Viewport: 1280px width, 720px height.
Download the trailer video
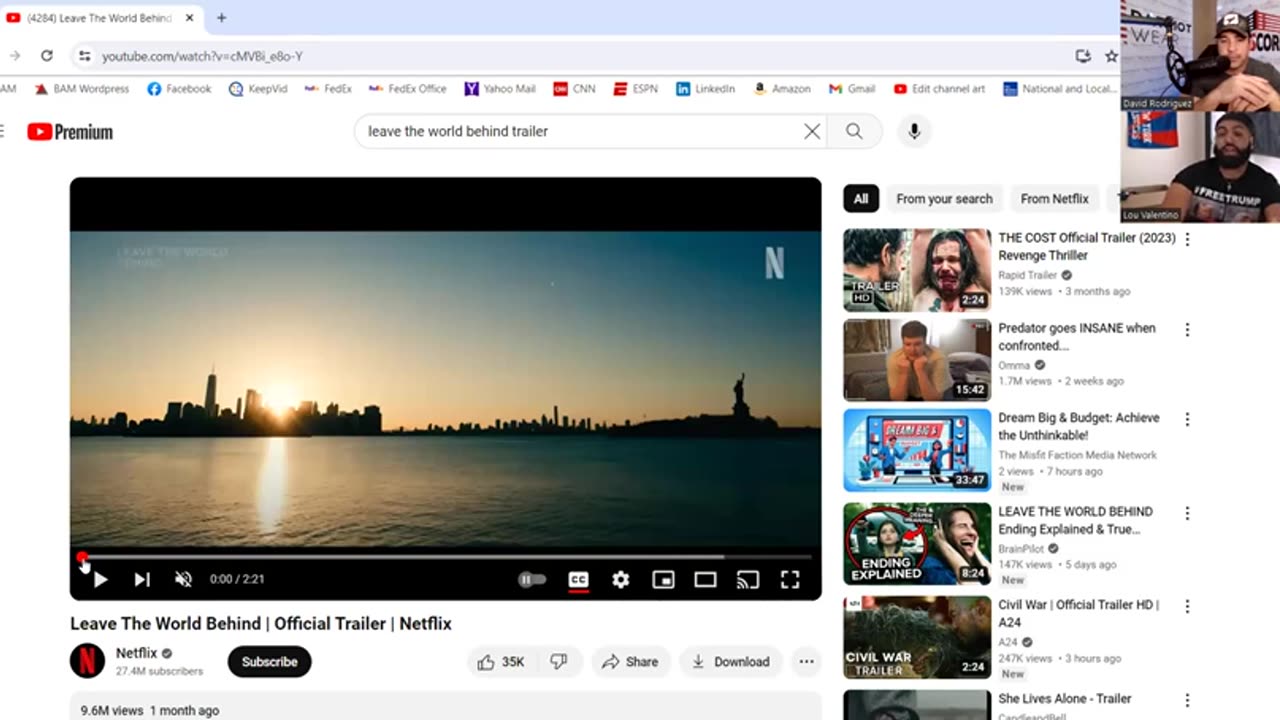(731, 662)
